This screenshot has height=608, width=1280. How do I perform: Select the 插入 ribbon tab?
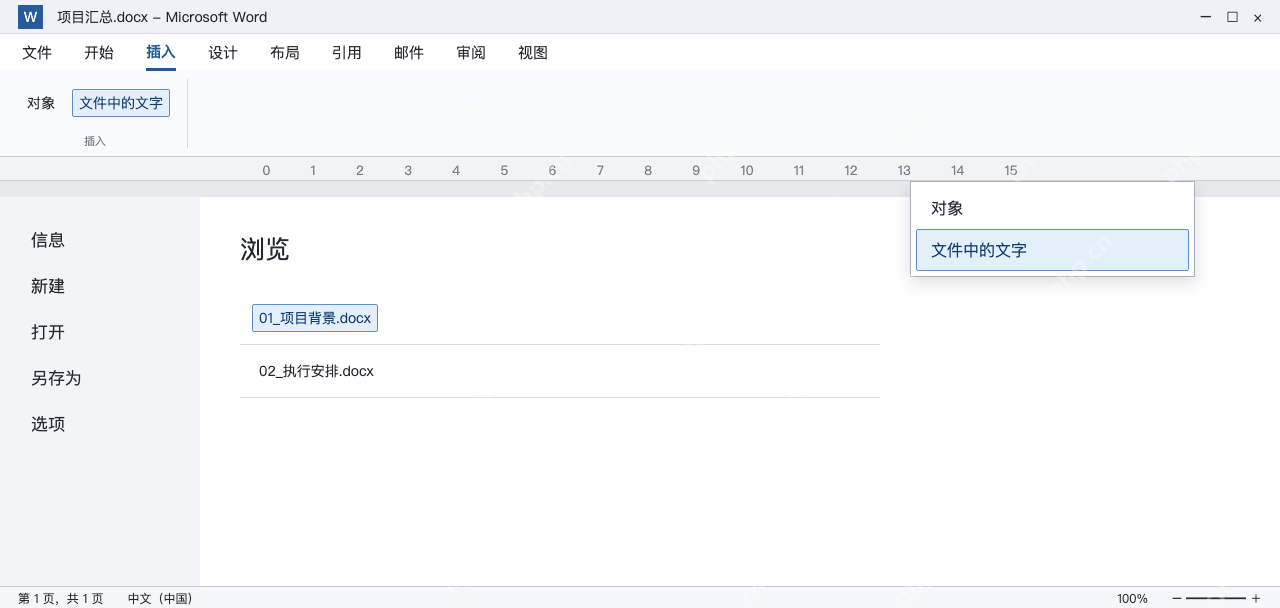click(x=161, y=53)
